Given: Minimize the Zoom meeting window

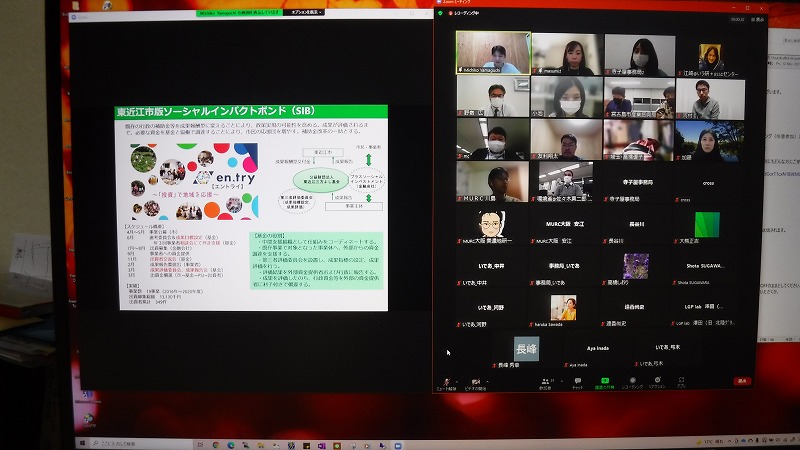Looking at the screenshot, I should 734,8.
